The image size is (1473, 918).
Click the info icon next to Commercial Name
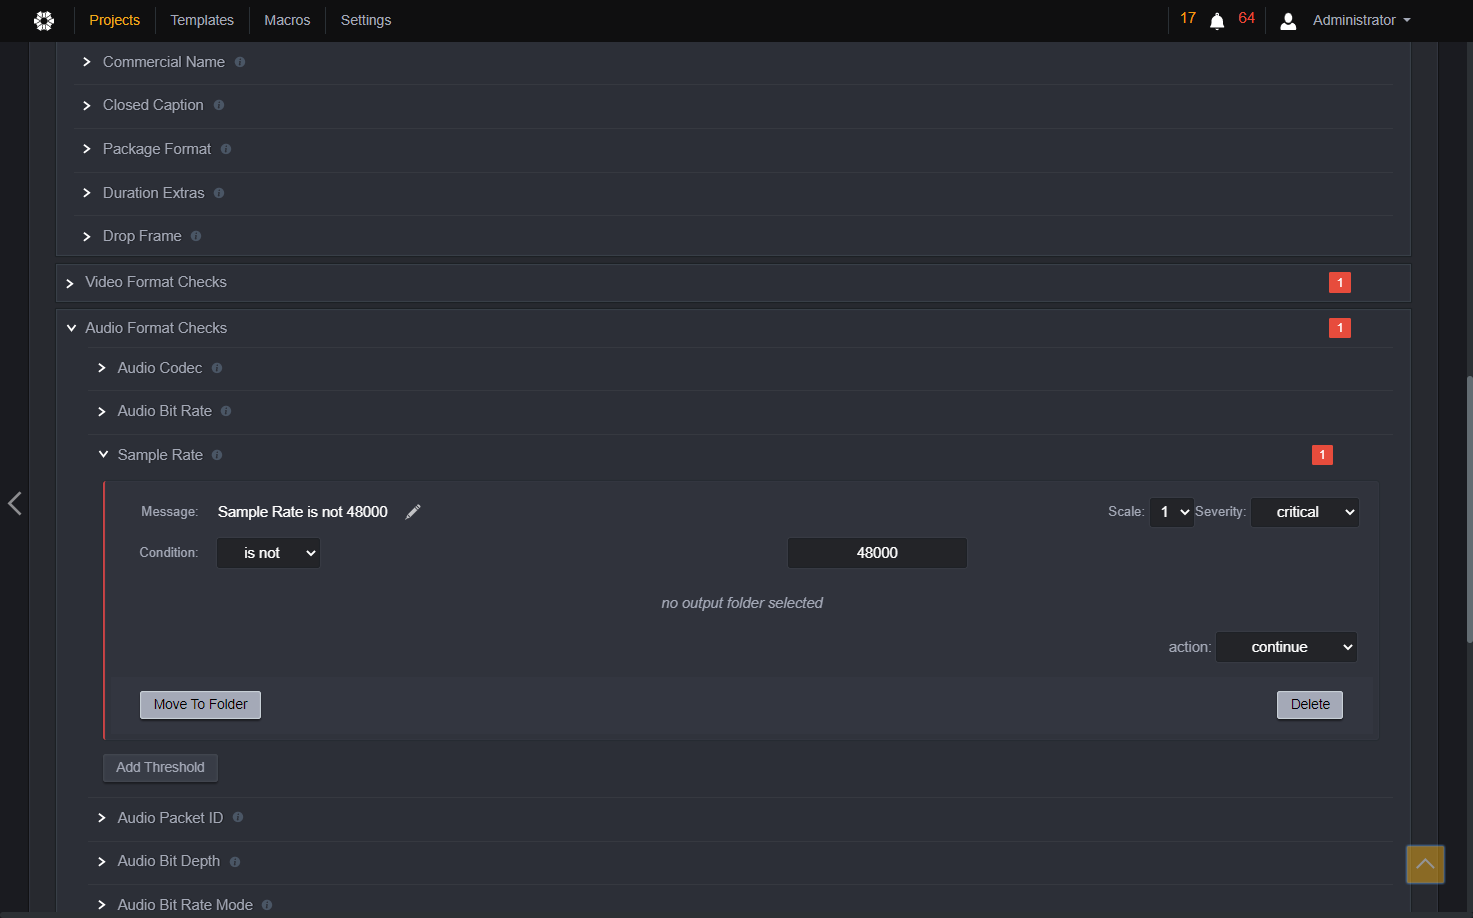click(240, 62)
